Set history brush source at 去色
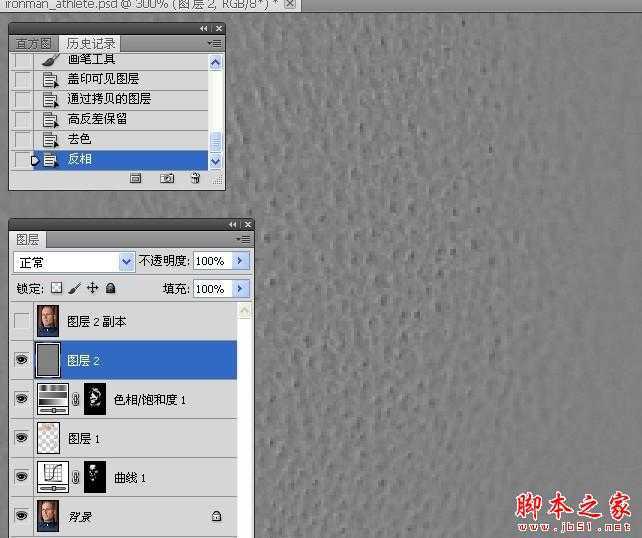Image resolution: width=642 pixels, height=538 pixels. click(x=23, y=140)
